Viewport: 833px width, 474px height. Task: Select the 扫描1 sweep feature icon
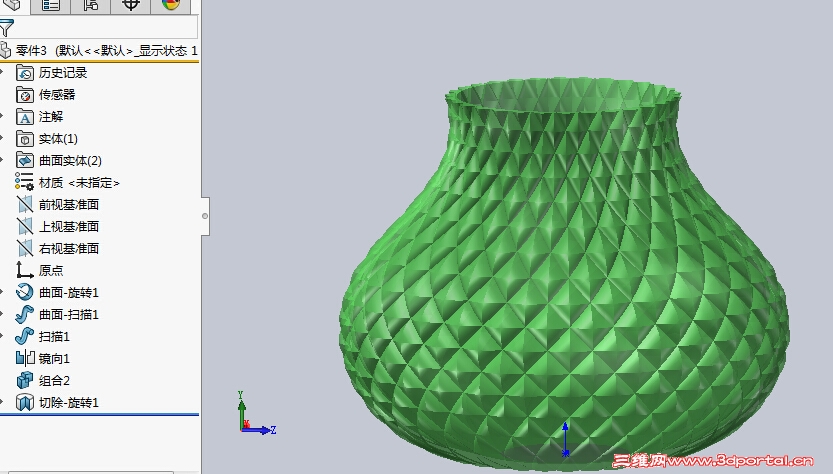point(24,336)
